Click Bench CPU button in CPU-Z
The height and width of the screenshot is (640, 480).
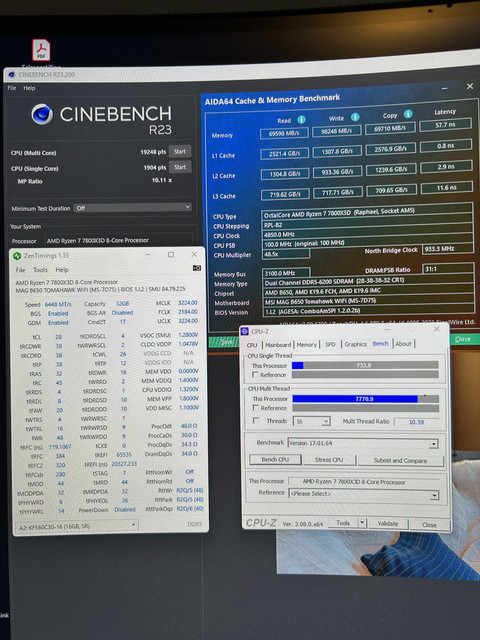point(275,460)
